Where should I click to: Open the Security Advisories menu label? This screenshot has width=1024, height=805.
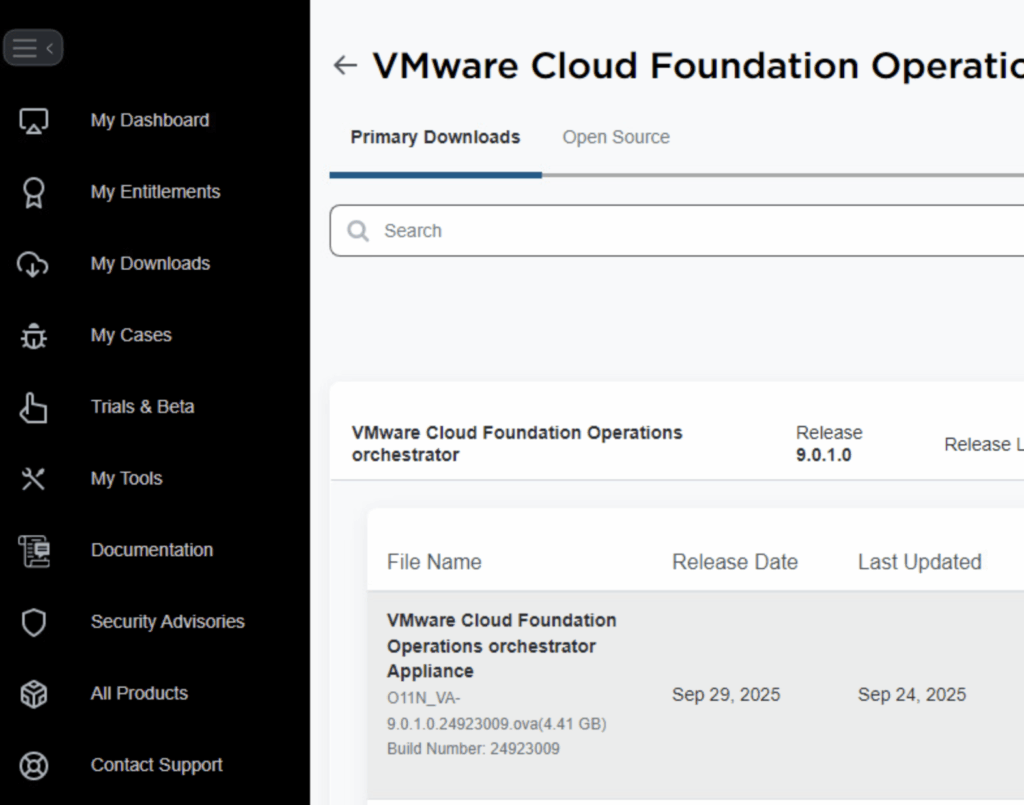coord(167,622)
